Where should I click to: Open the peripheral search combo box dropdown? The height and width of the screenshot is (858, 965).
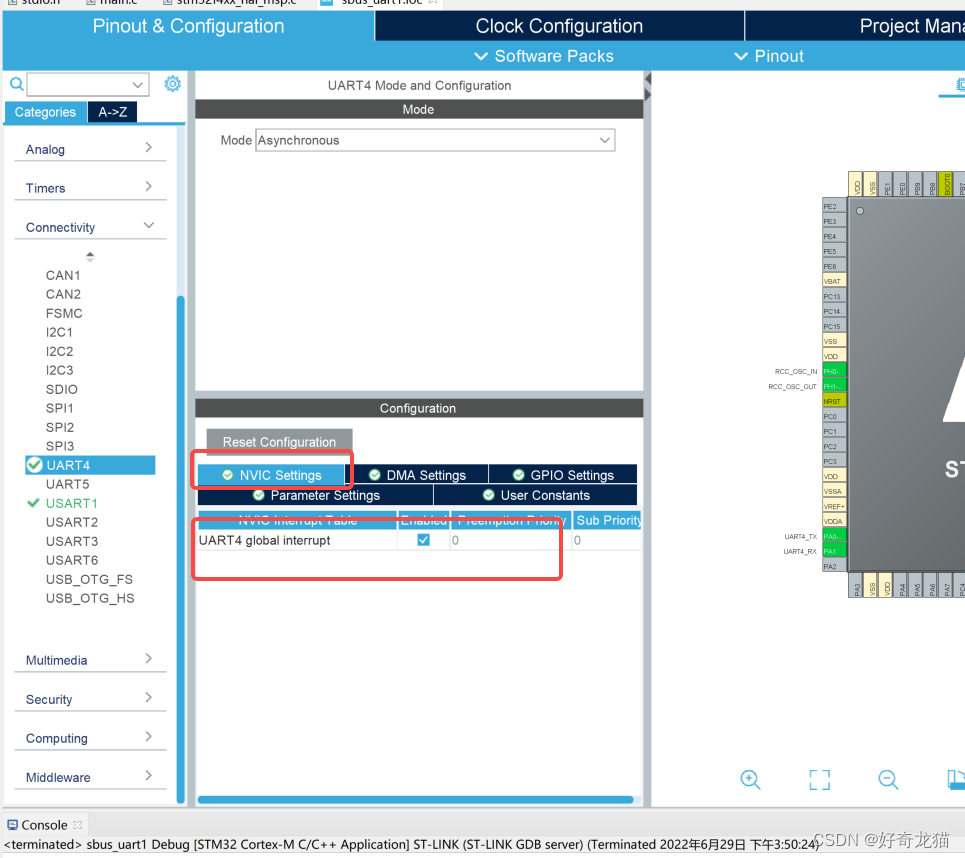[x=137, y=84]
